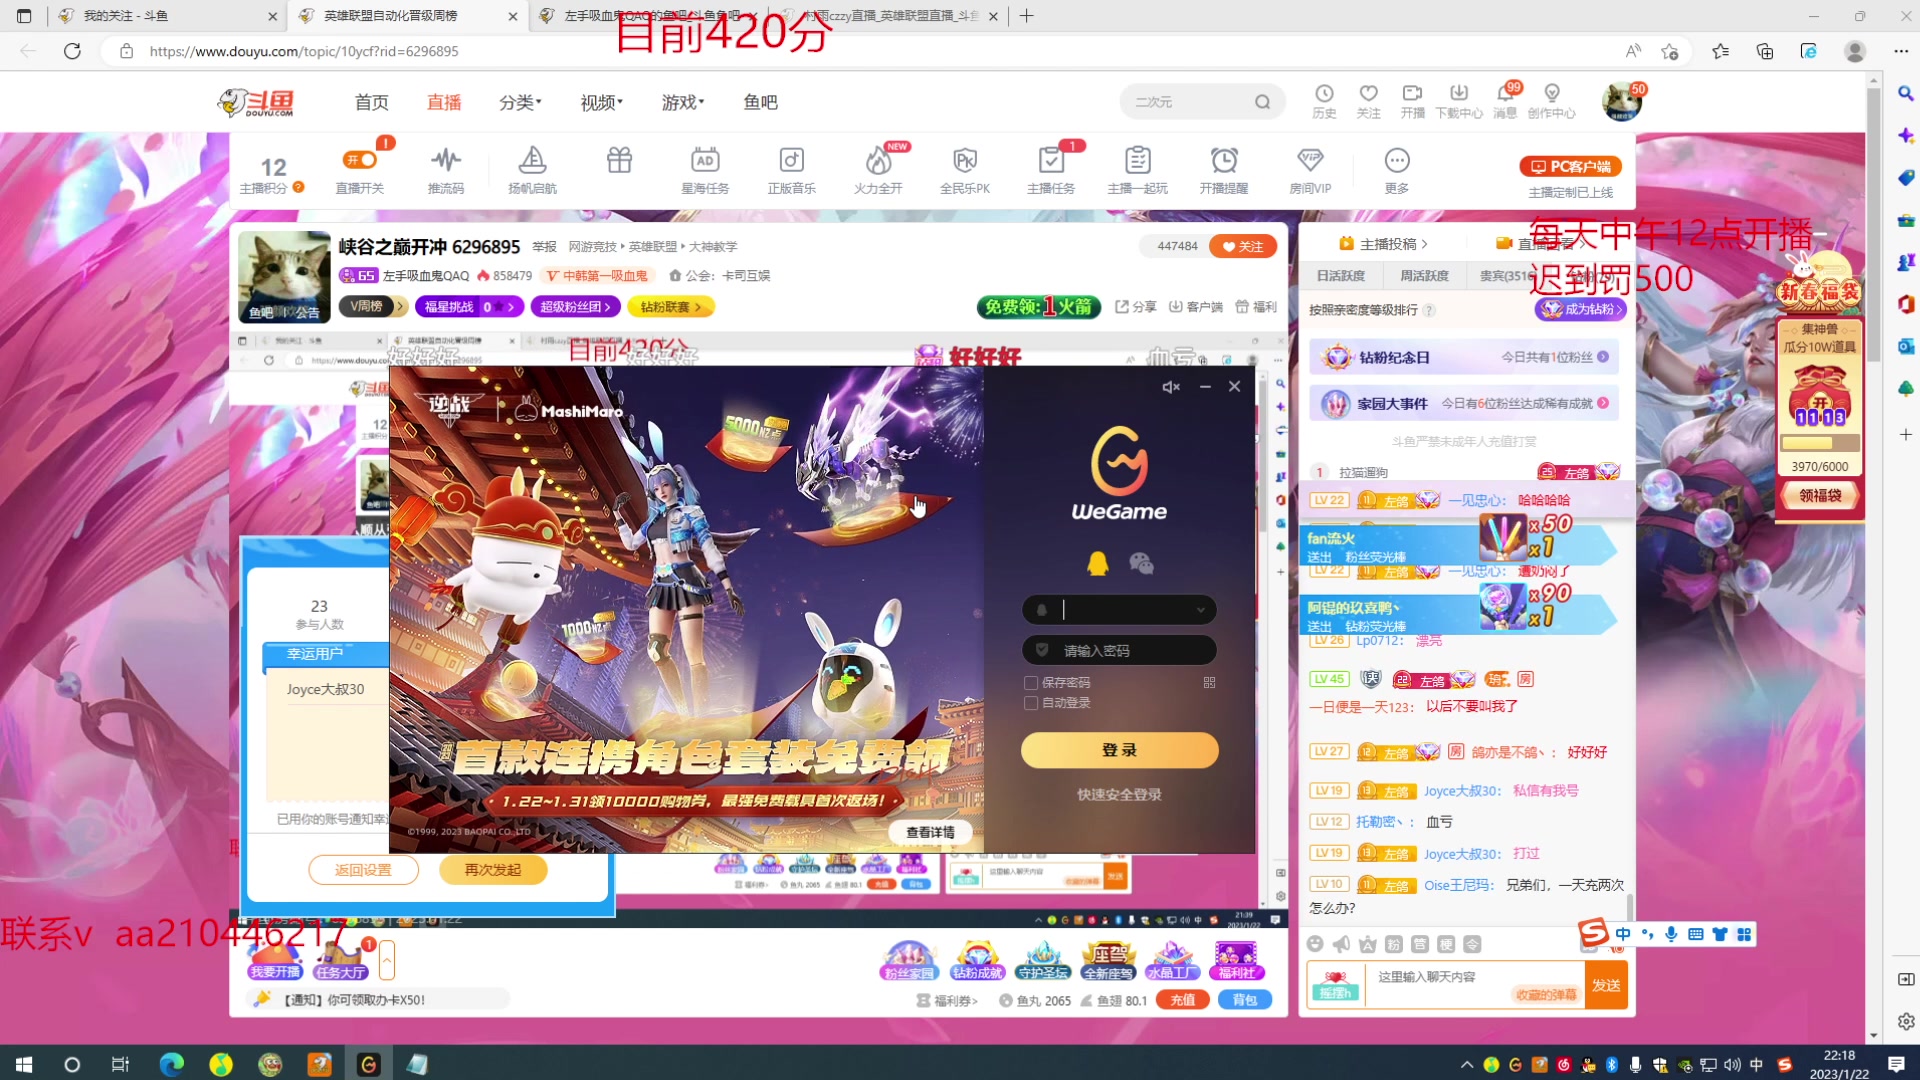Open the 直播开关 streaming switch icon
This screenshot has height=1080, width=1920.
(359, 161)
